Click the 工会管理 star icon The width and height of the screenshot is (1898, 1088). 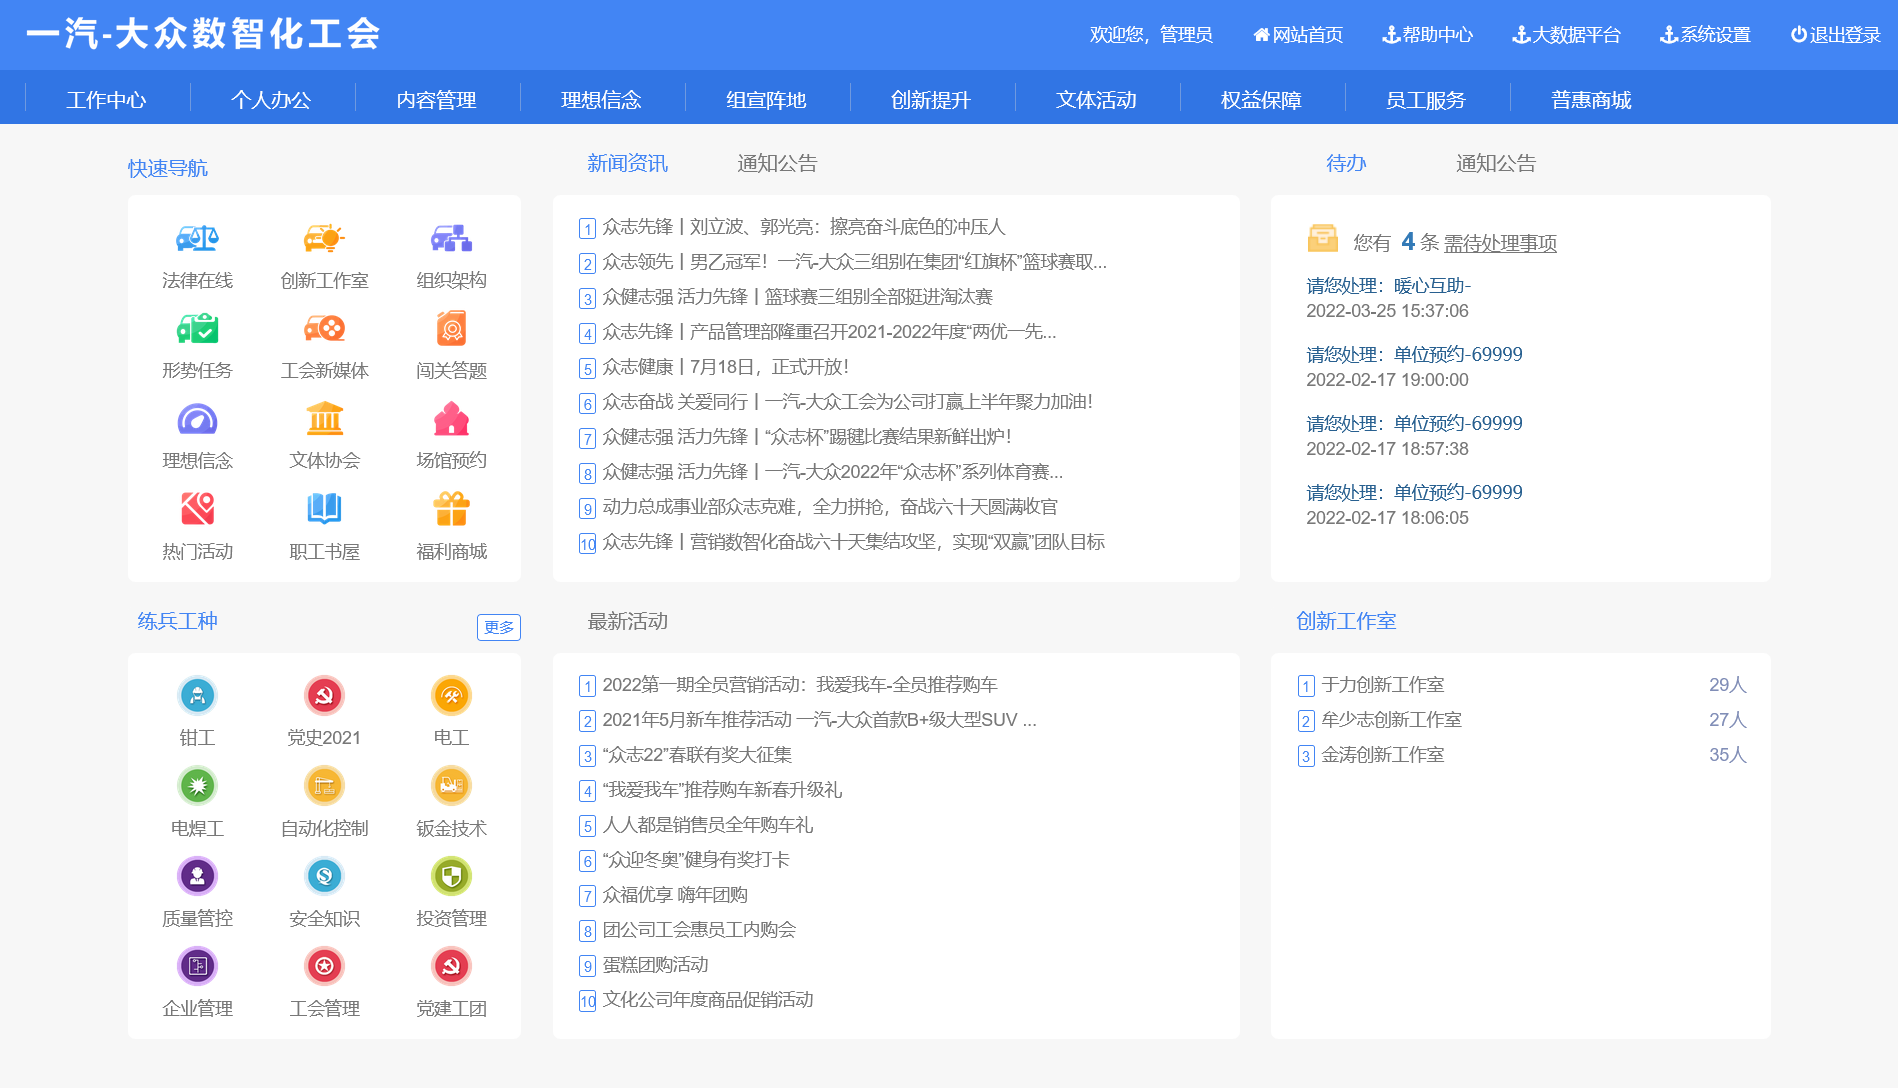pyautogui.click(x=324, y=966)
